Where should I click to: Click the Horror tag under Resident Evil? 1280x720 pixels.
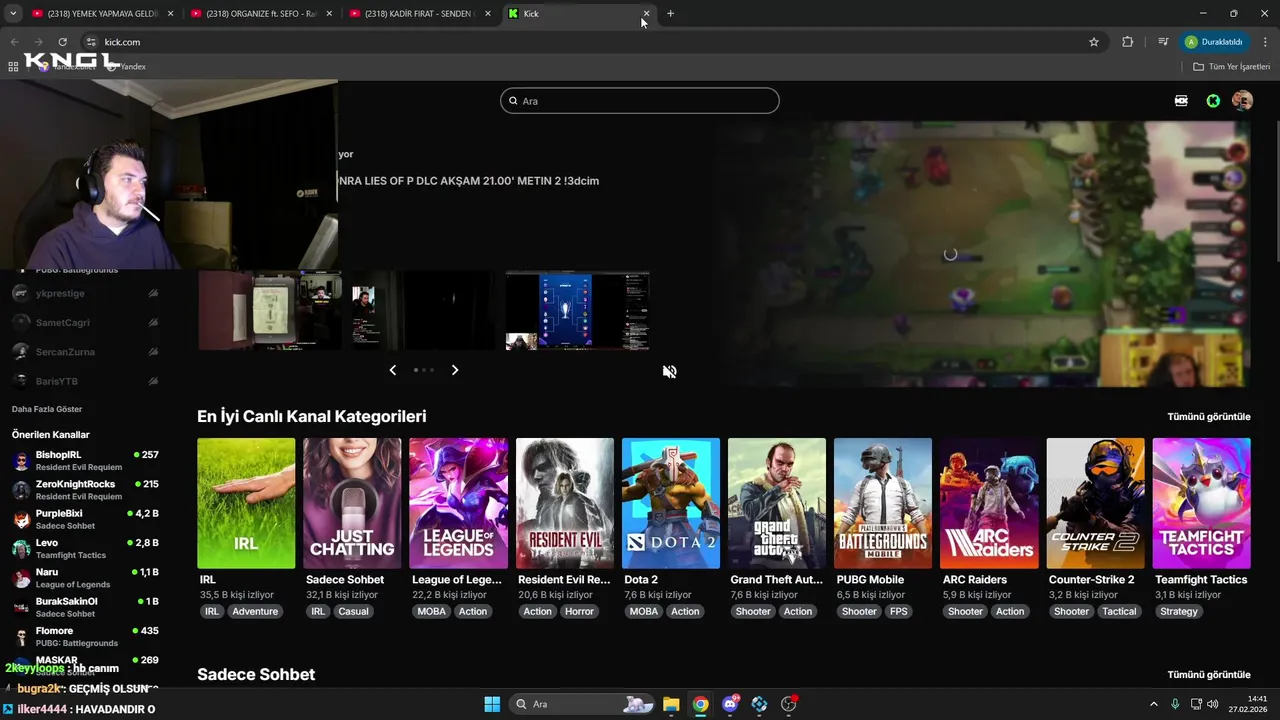(x=579, y=611)
